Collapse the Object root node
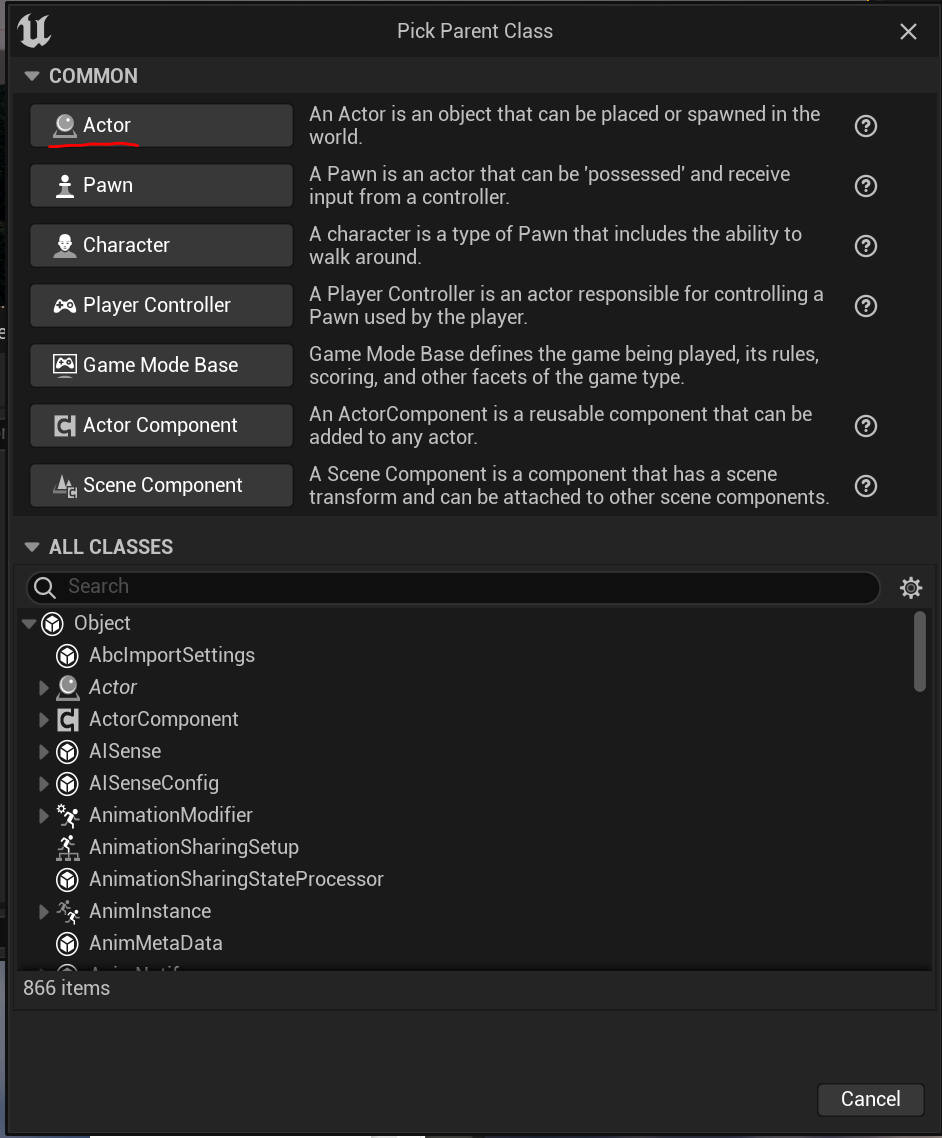The height and width of the screenshot is (1138, 942). point(29,623)
